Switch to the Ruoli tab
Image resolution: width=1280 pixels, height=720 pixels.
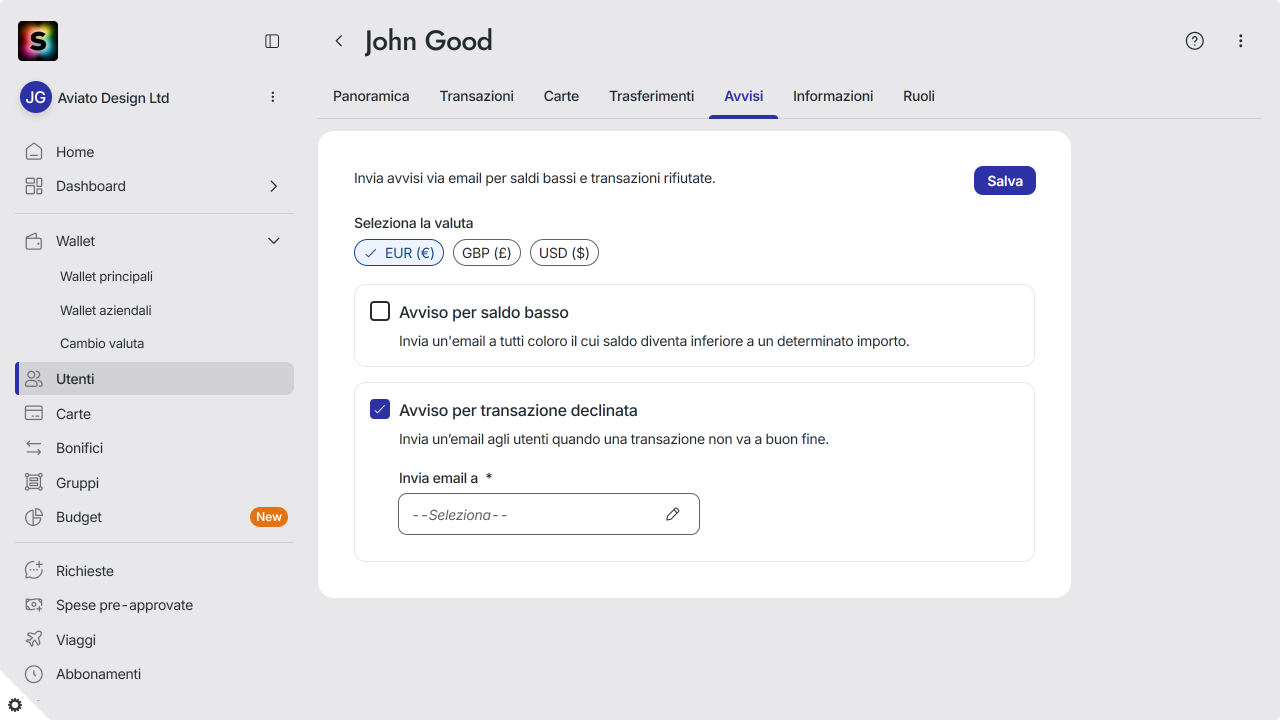coord(919,96)
